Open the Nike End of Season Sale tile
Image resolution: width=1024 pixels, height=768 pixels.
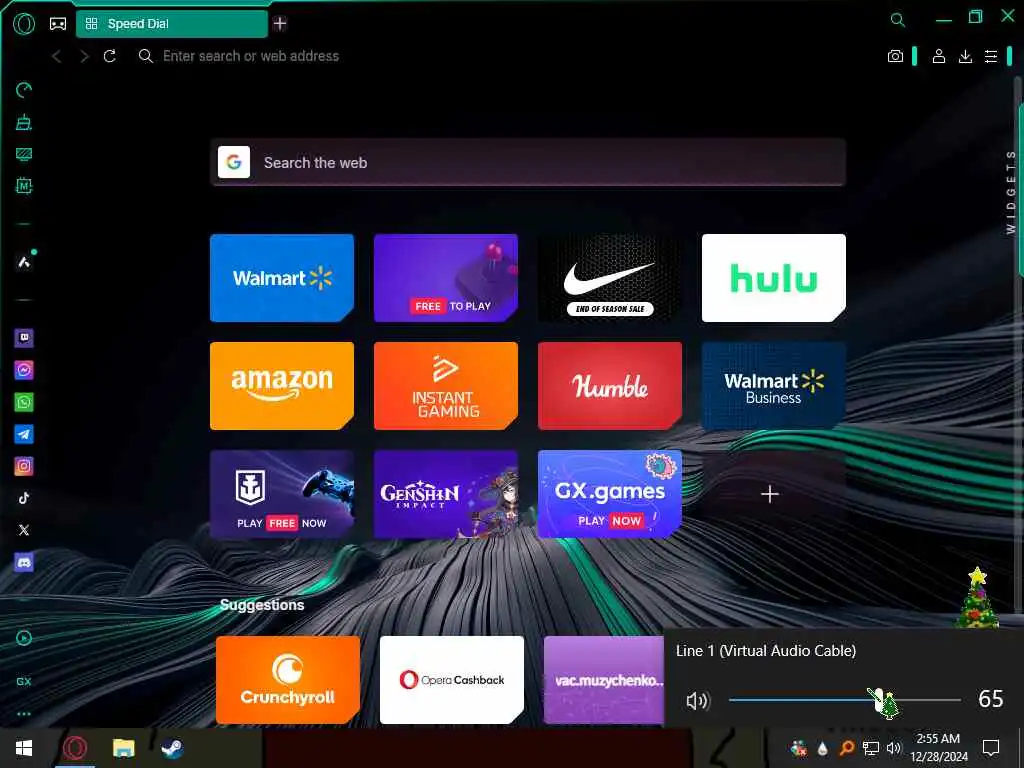pyautogui.click(x=610, y=278)
